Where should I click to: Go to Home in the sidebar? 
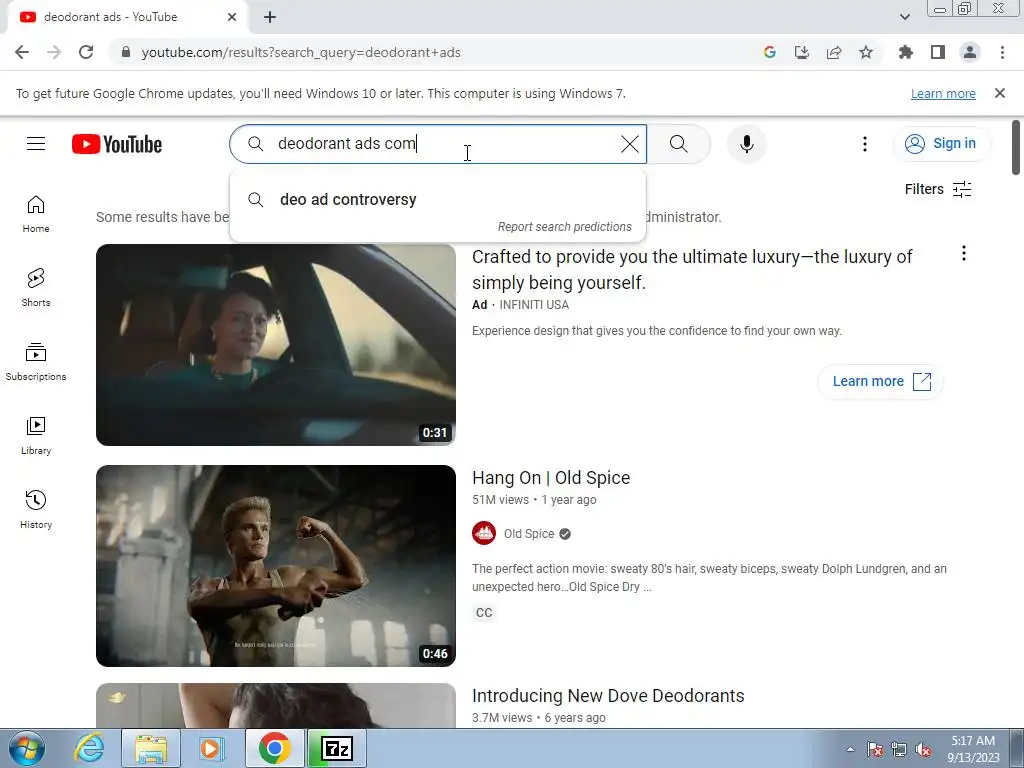36,214
